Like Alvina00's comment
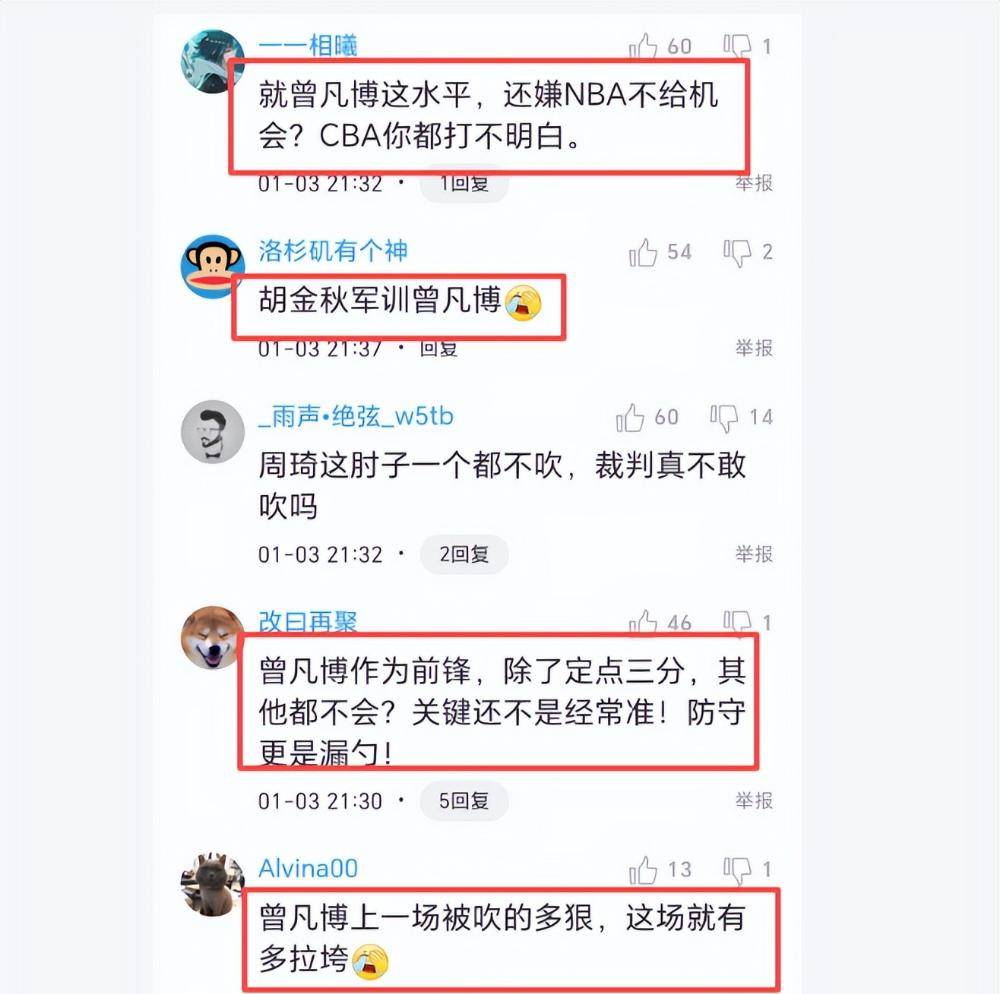1000x994 pixels. coord(643,870)
